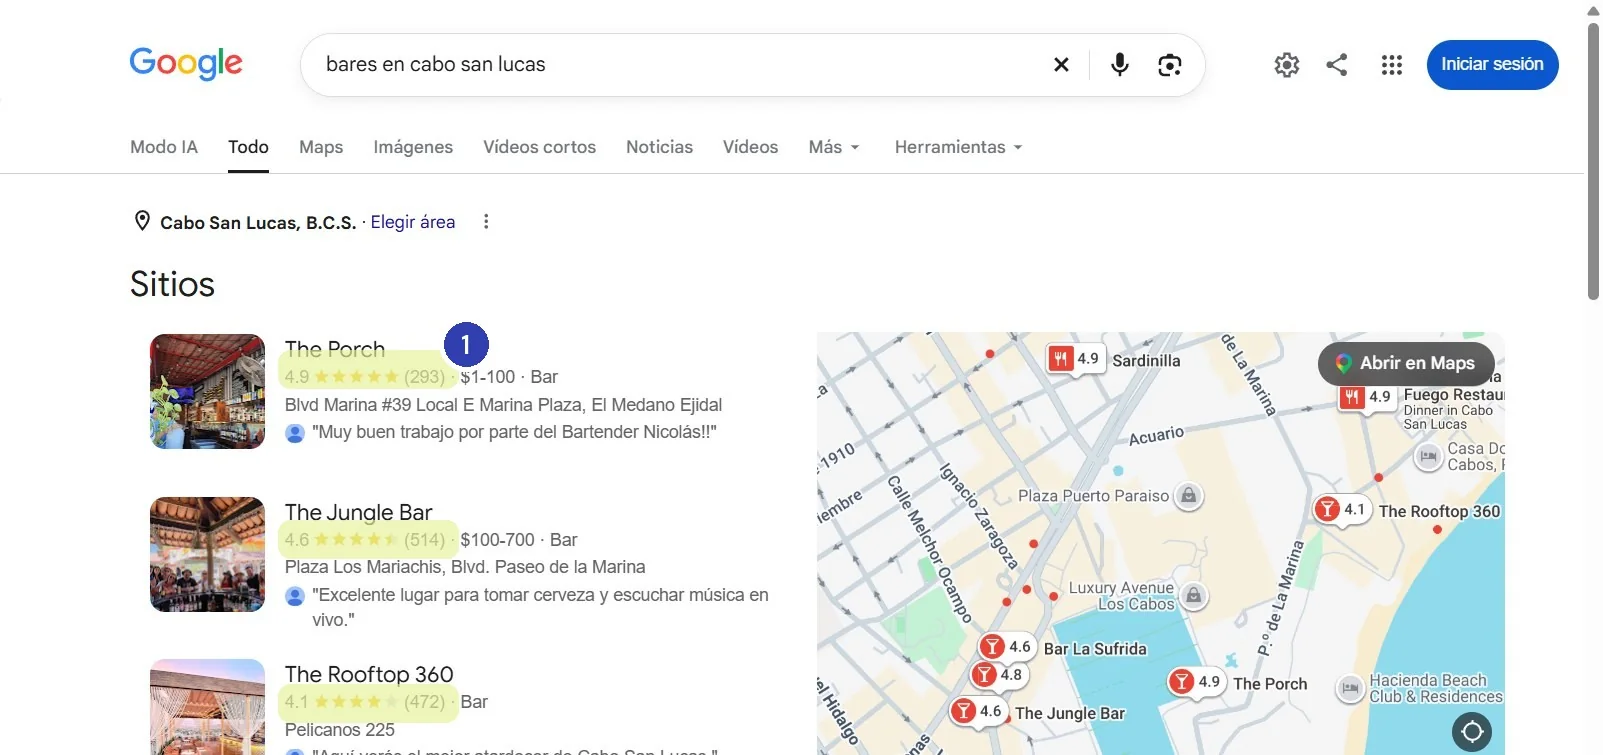Select the Todo tab
Image resolution: width=1603 pixels, height=755 pixels.
[248, 147]
